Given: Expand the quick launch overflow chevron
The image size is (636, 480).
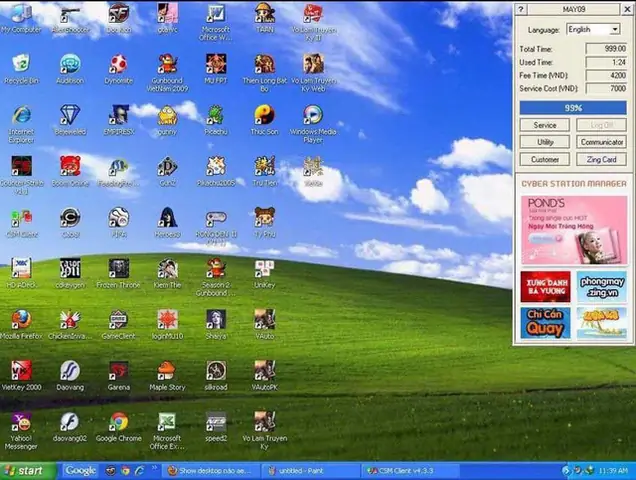Looking at the screenshot, I should tap(155, 467).
